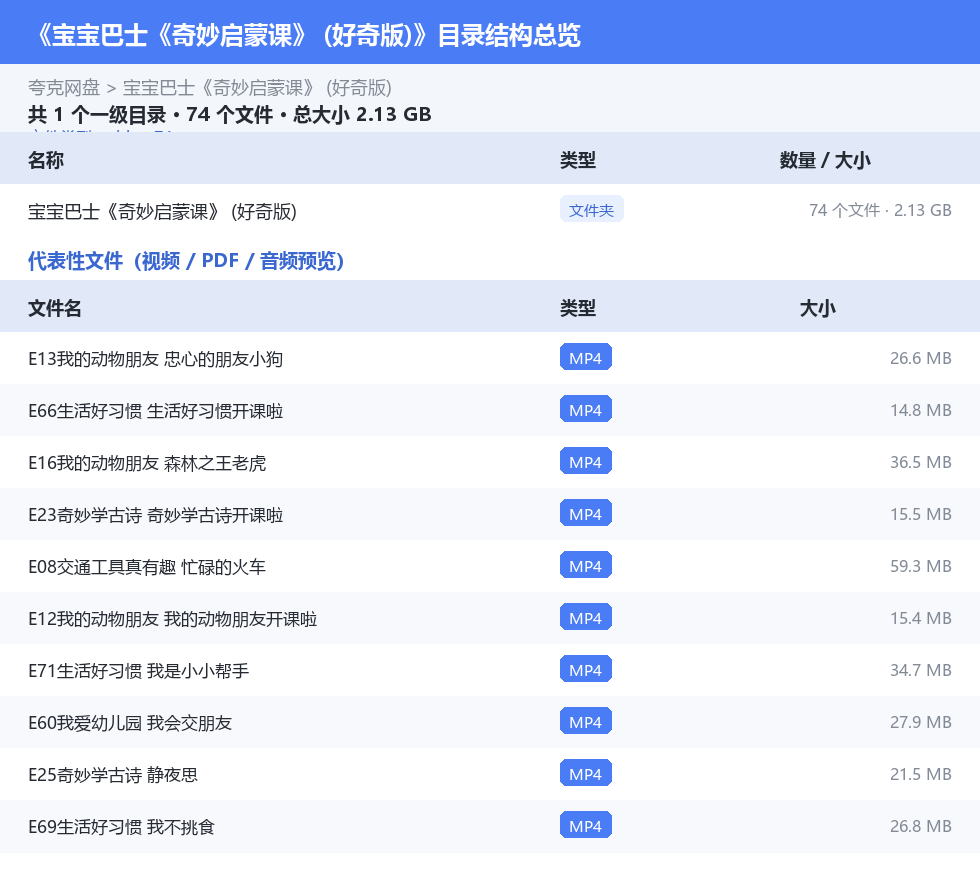
Task: Click MP4 badge for E71 row
Action: pos(586,669)
